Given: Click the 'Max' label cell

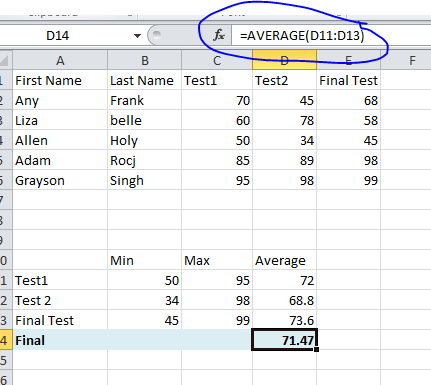Looking at the screenshot, I should (217, 260).
